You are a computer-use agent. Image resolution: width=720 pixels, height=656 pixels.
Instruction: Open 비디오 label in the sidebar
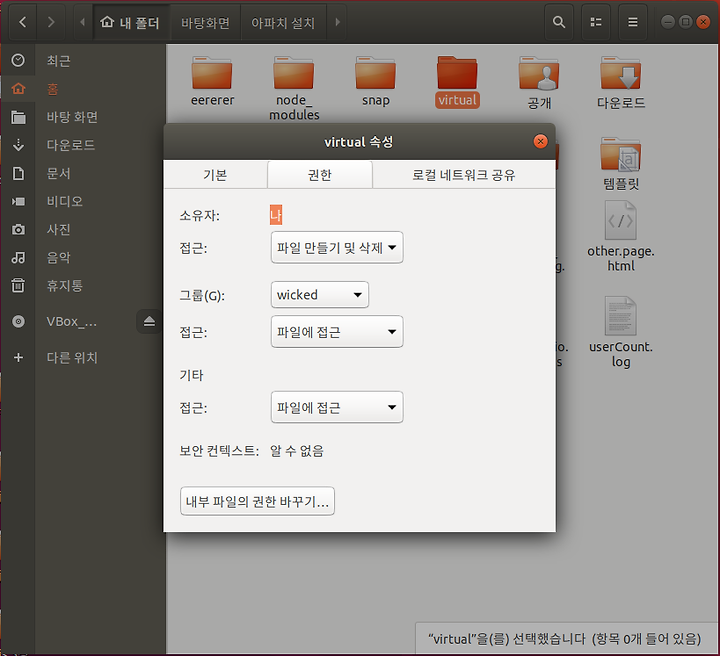pos(65,202)
